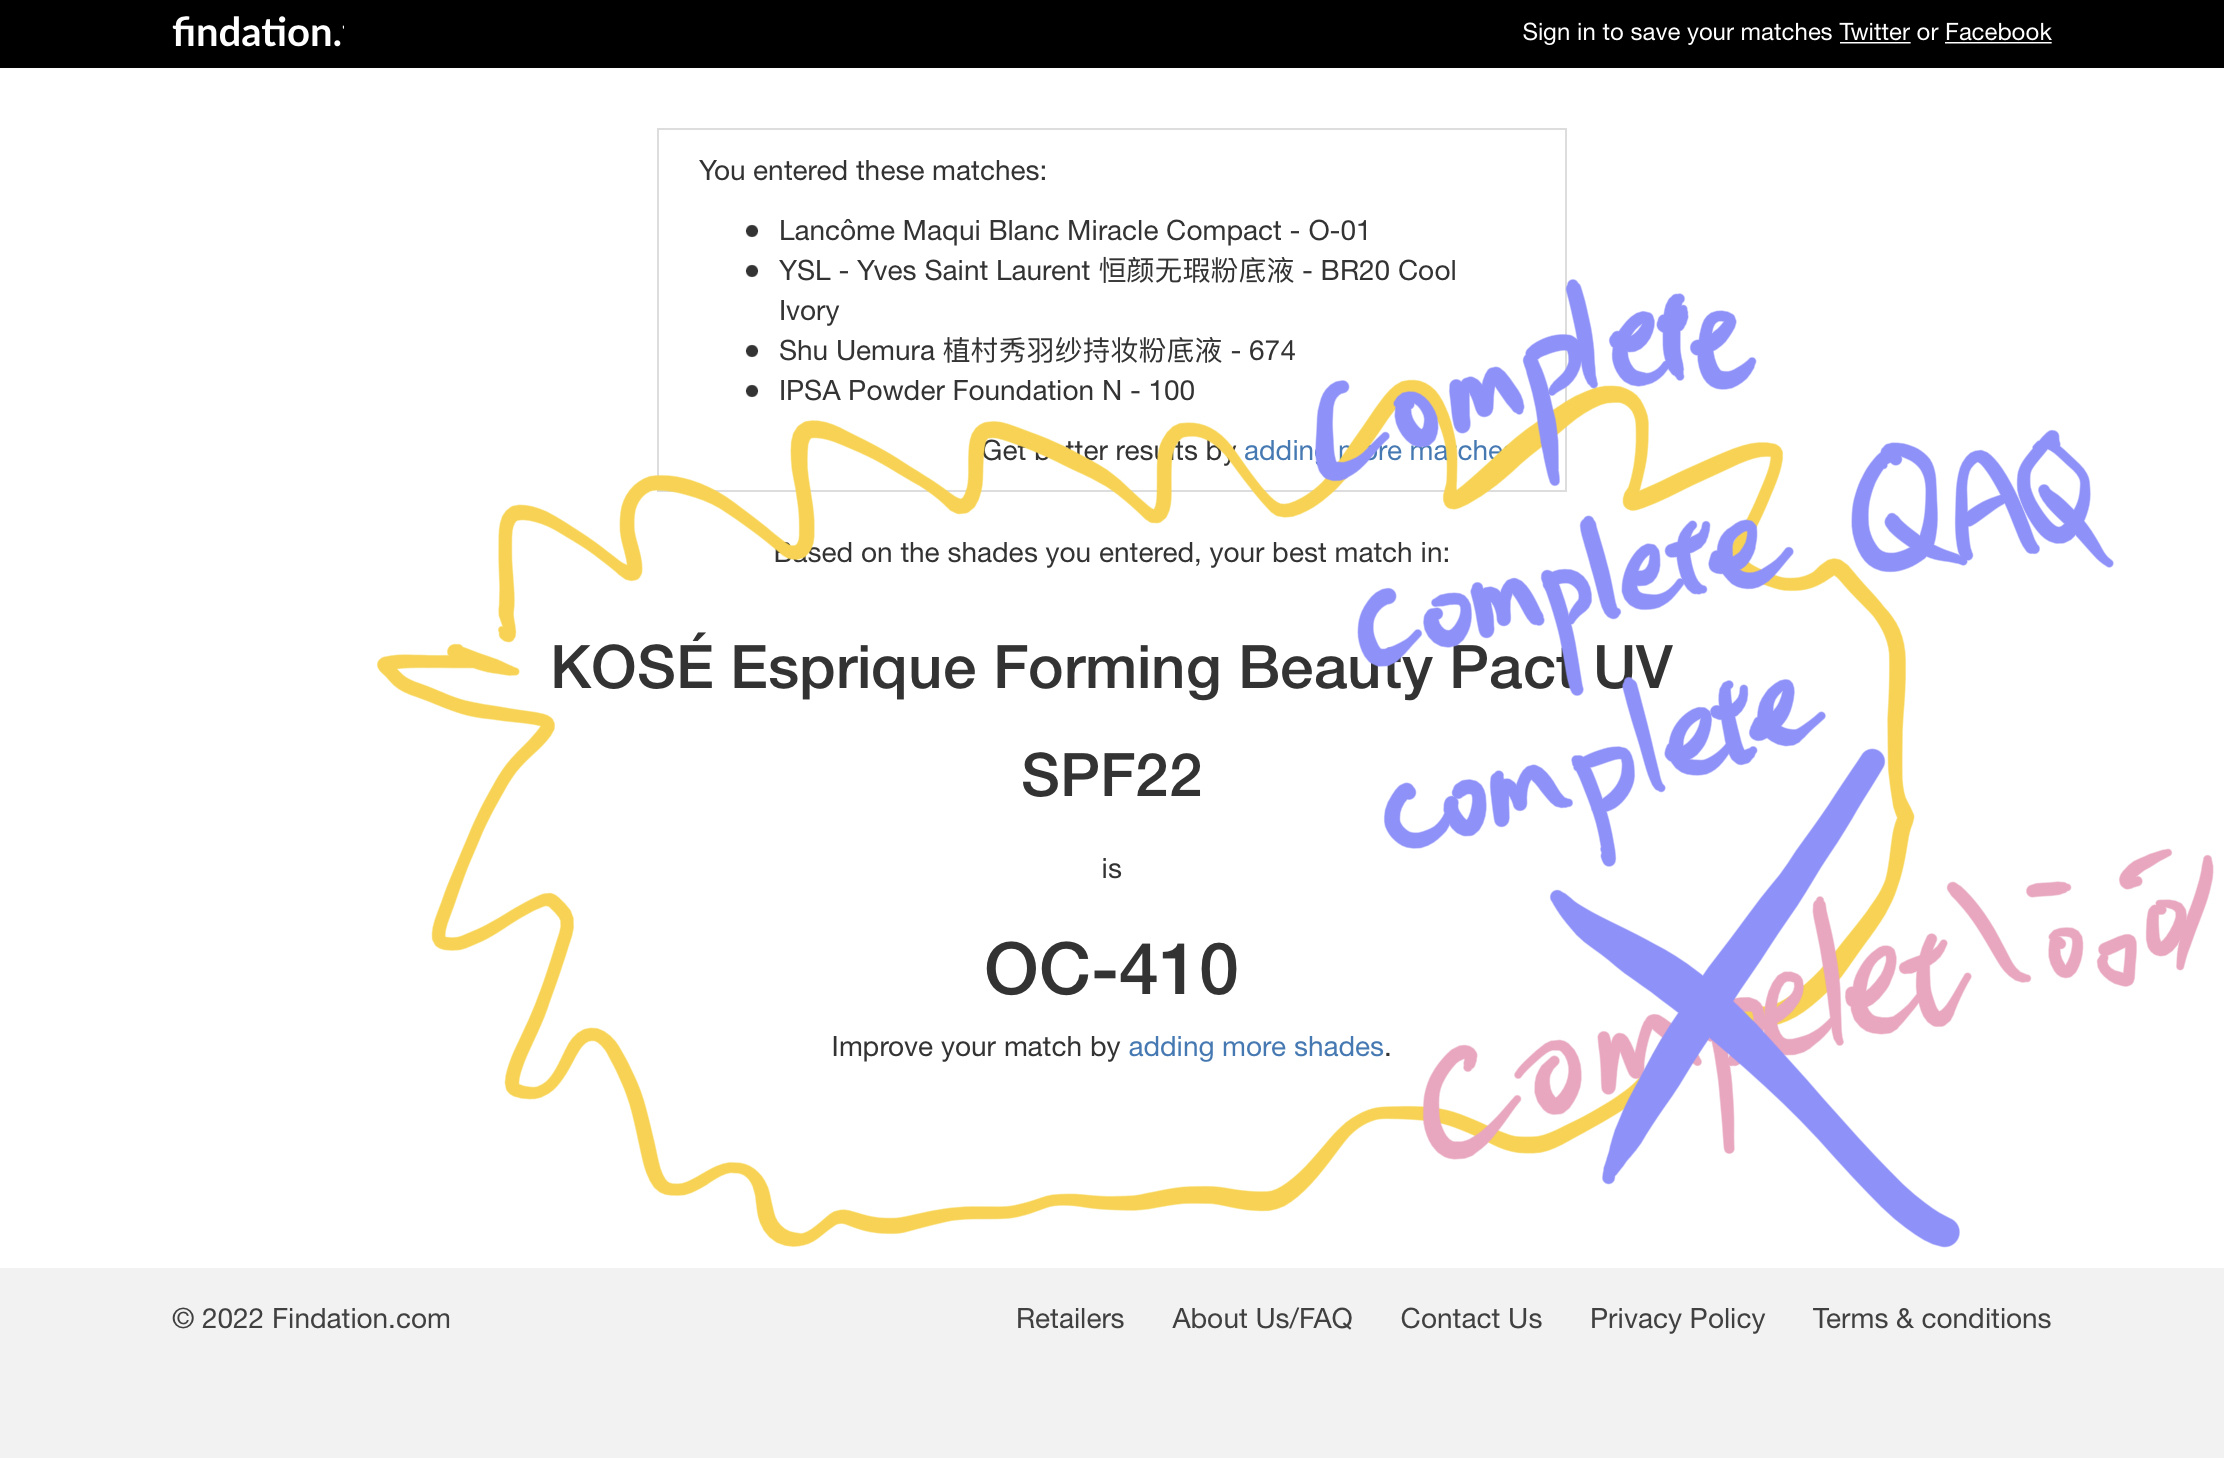The width and height of the screenshot is (2224, 1458).
Task: Open About Us/FAQ in the footer
Action: pos(1262,1319)
